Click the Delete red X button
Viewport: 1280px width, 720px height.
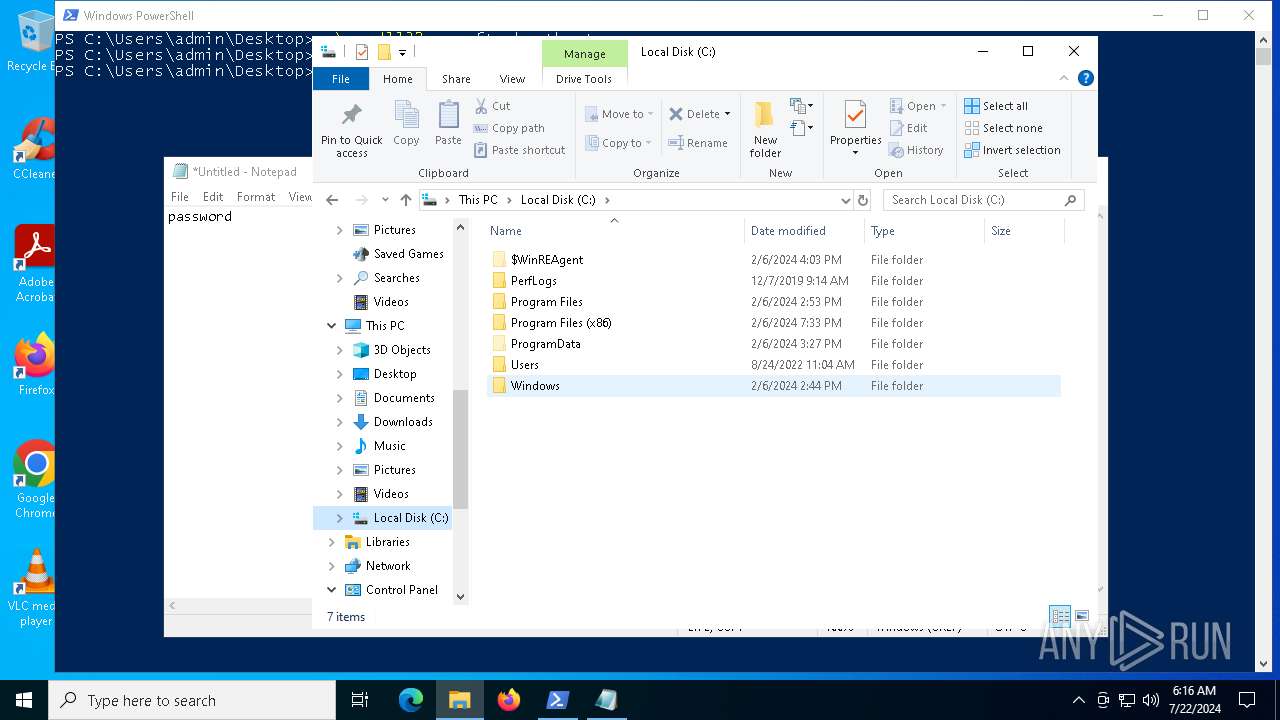[694, 114]
